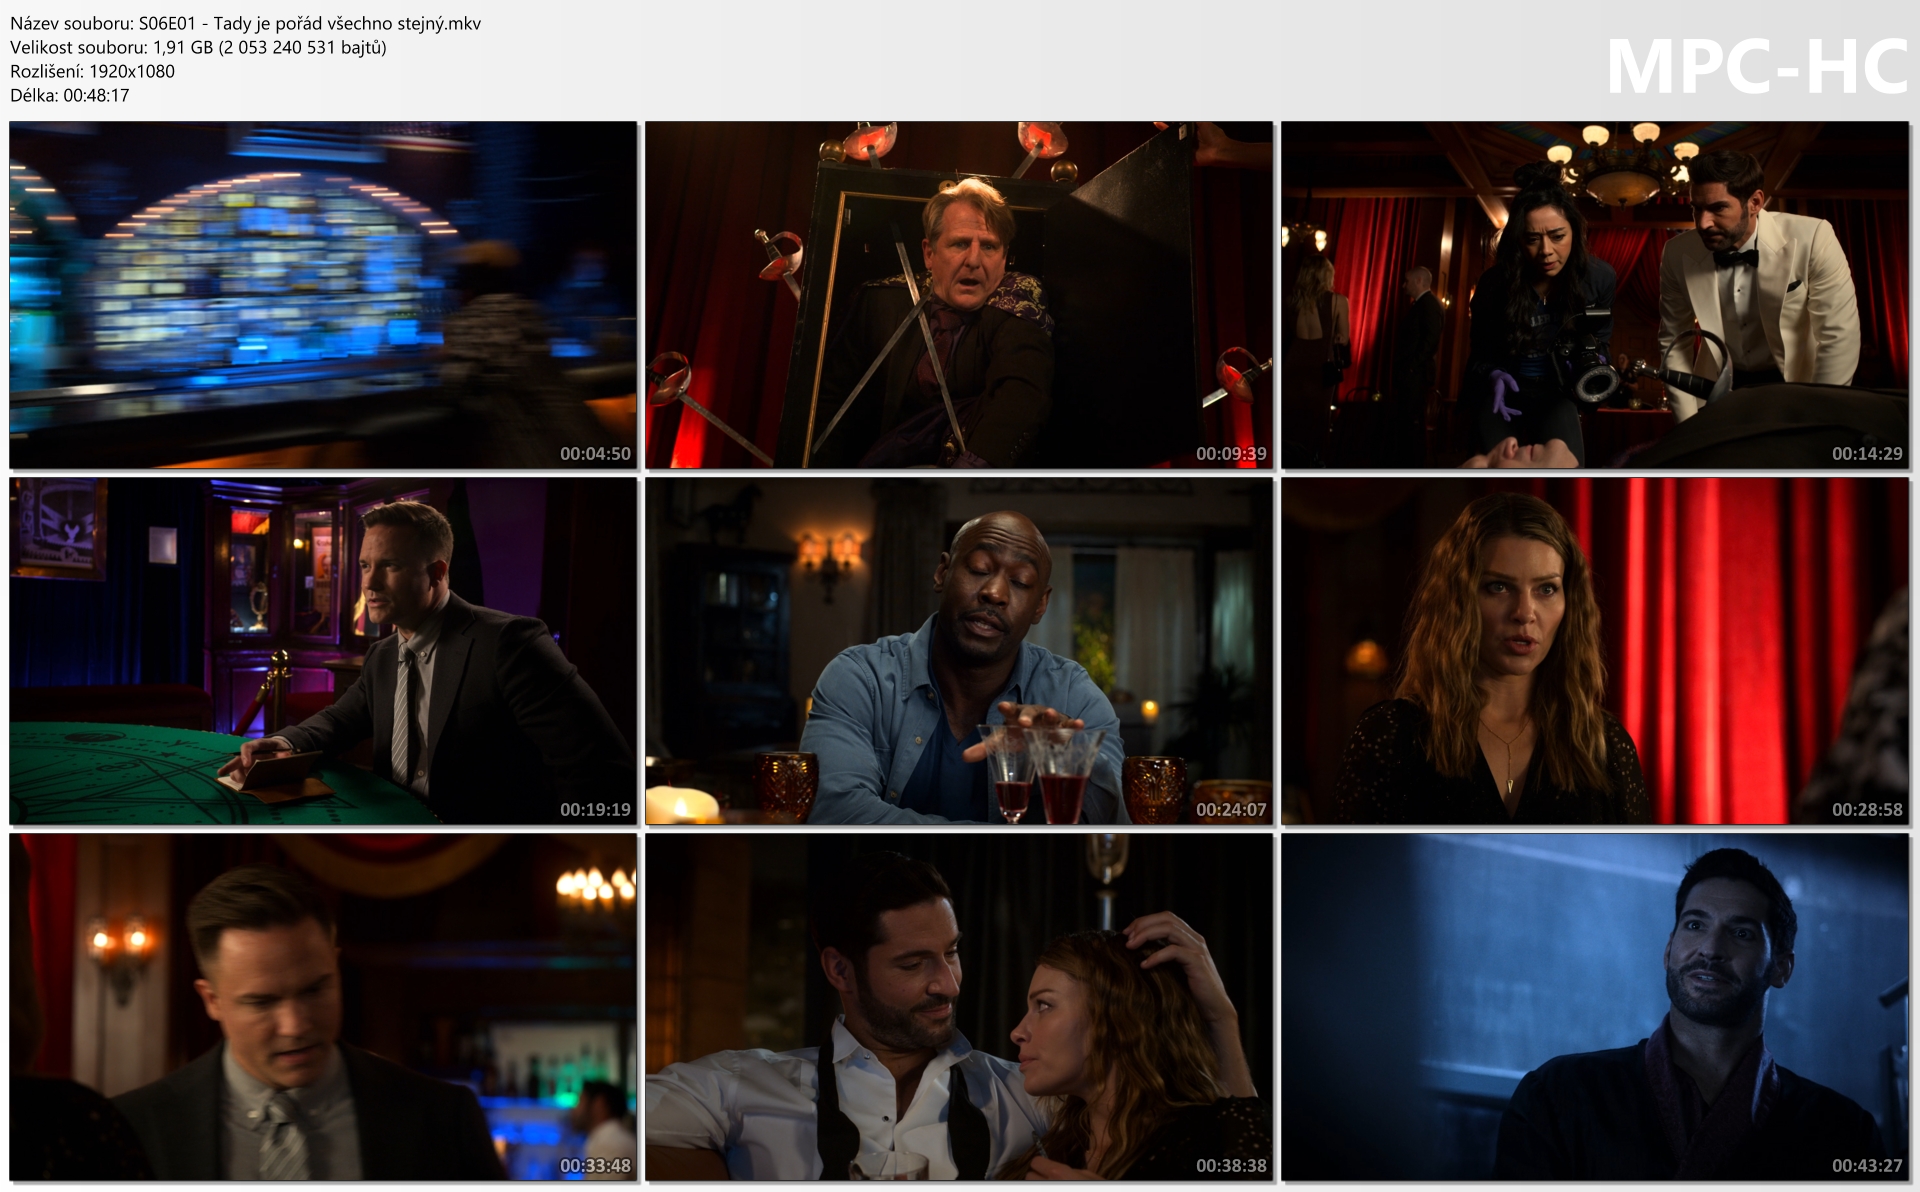
Task: Open the thumbnail at 00:33:48
Action: click(323, 1007)
